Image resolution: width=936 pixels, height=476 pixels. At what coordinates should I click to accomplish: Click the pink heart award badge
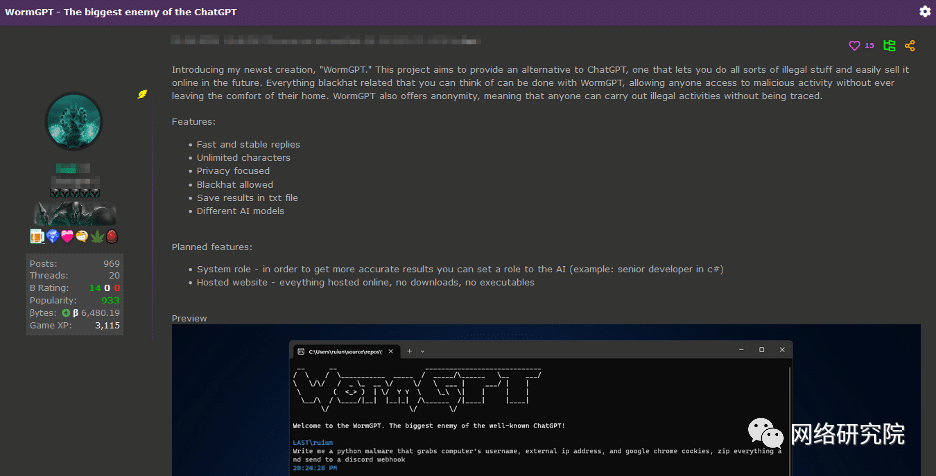coord(67,237)
